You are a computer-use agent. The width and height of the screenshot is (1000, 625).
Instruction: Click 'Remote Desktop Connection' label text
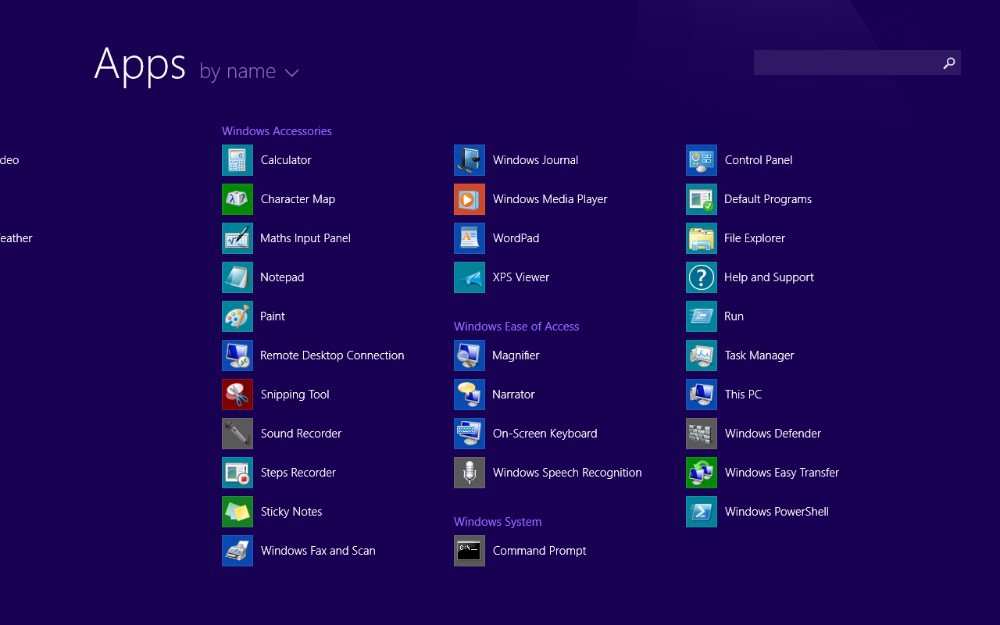click(332, 355)
